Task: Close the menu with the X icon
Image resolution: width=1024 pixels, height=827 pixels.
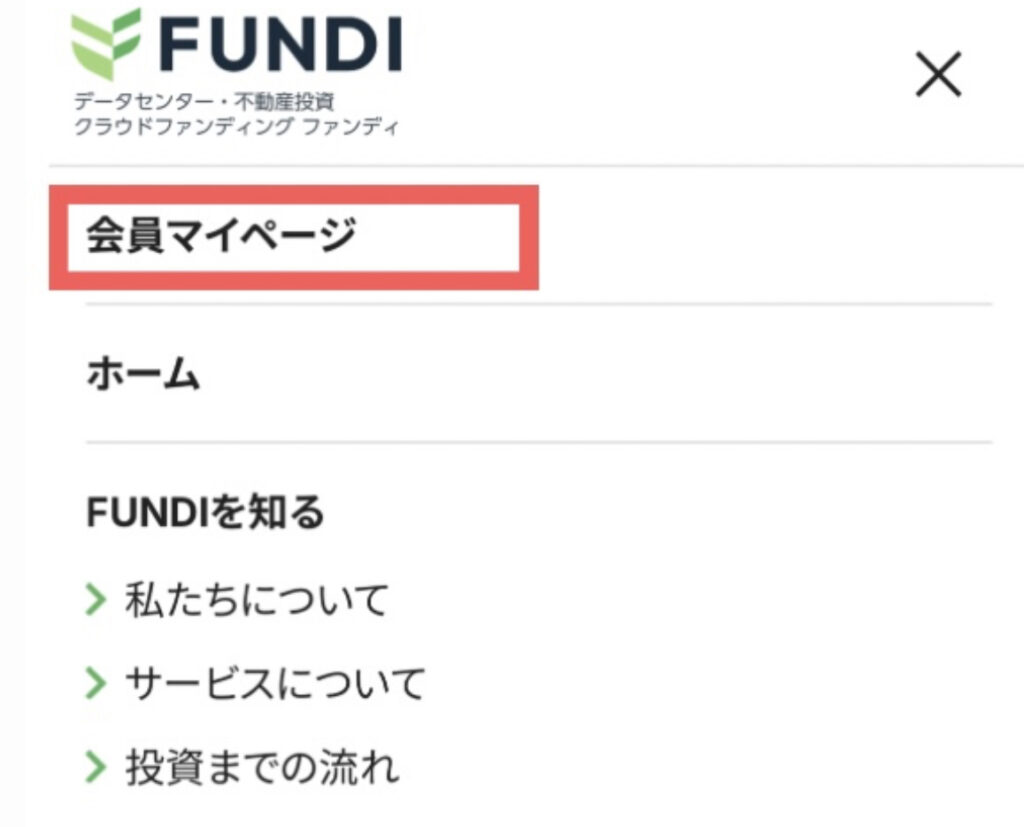Action: click(938, 74)
